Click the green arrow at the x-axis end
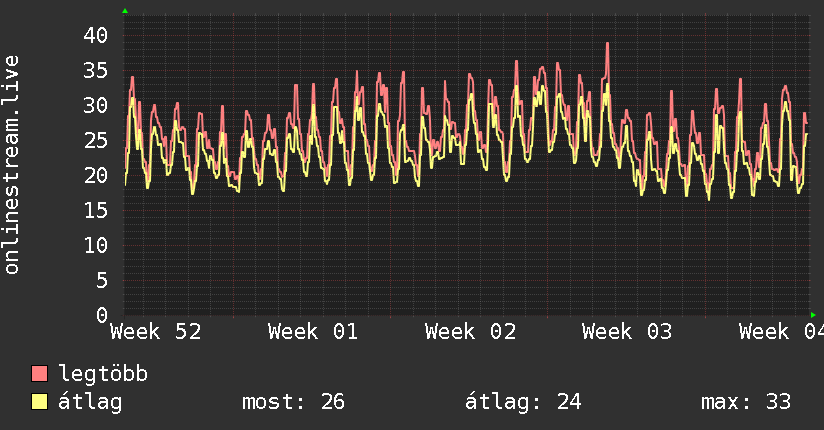Viewport: 824px width, 430px height. [x=813, y=315]
